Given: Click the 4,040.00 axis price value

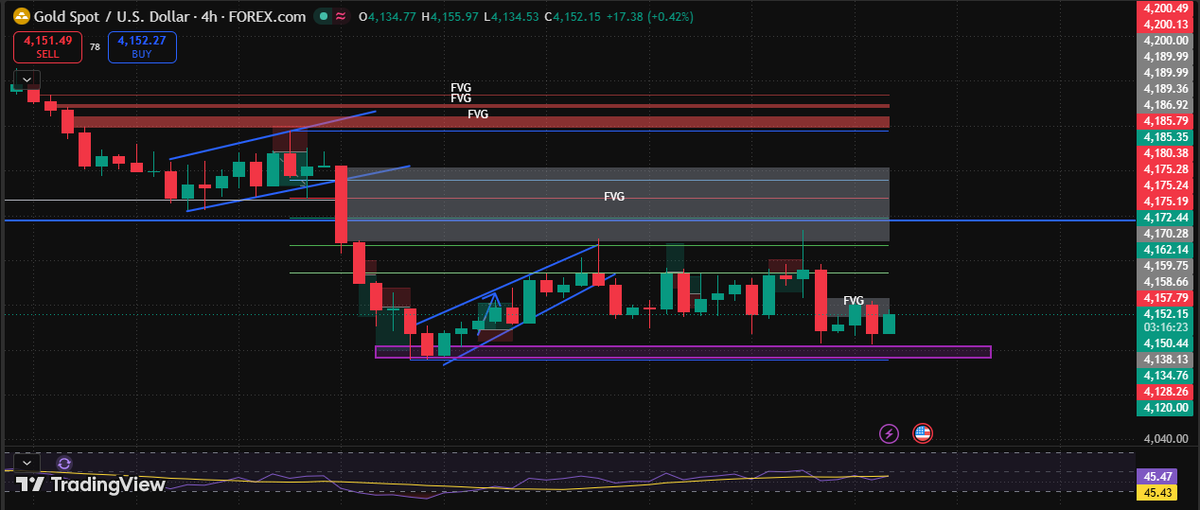Looking at the screenshot, I should [x=1168, y=439].
